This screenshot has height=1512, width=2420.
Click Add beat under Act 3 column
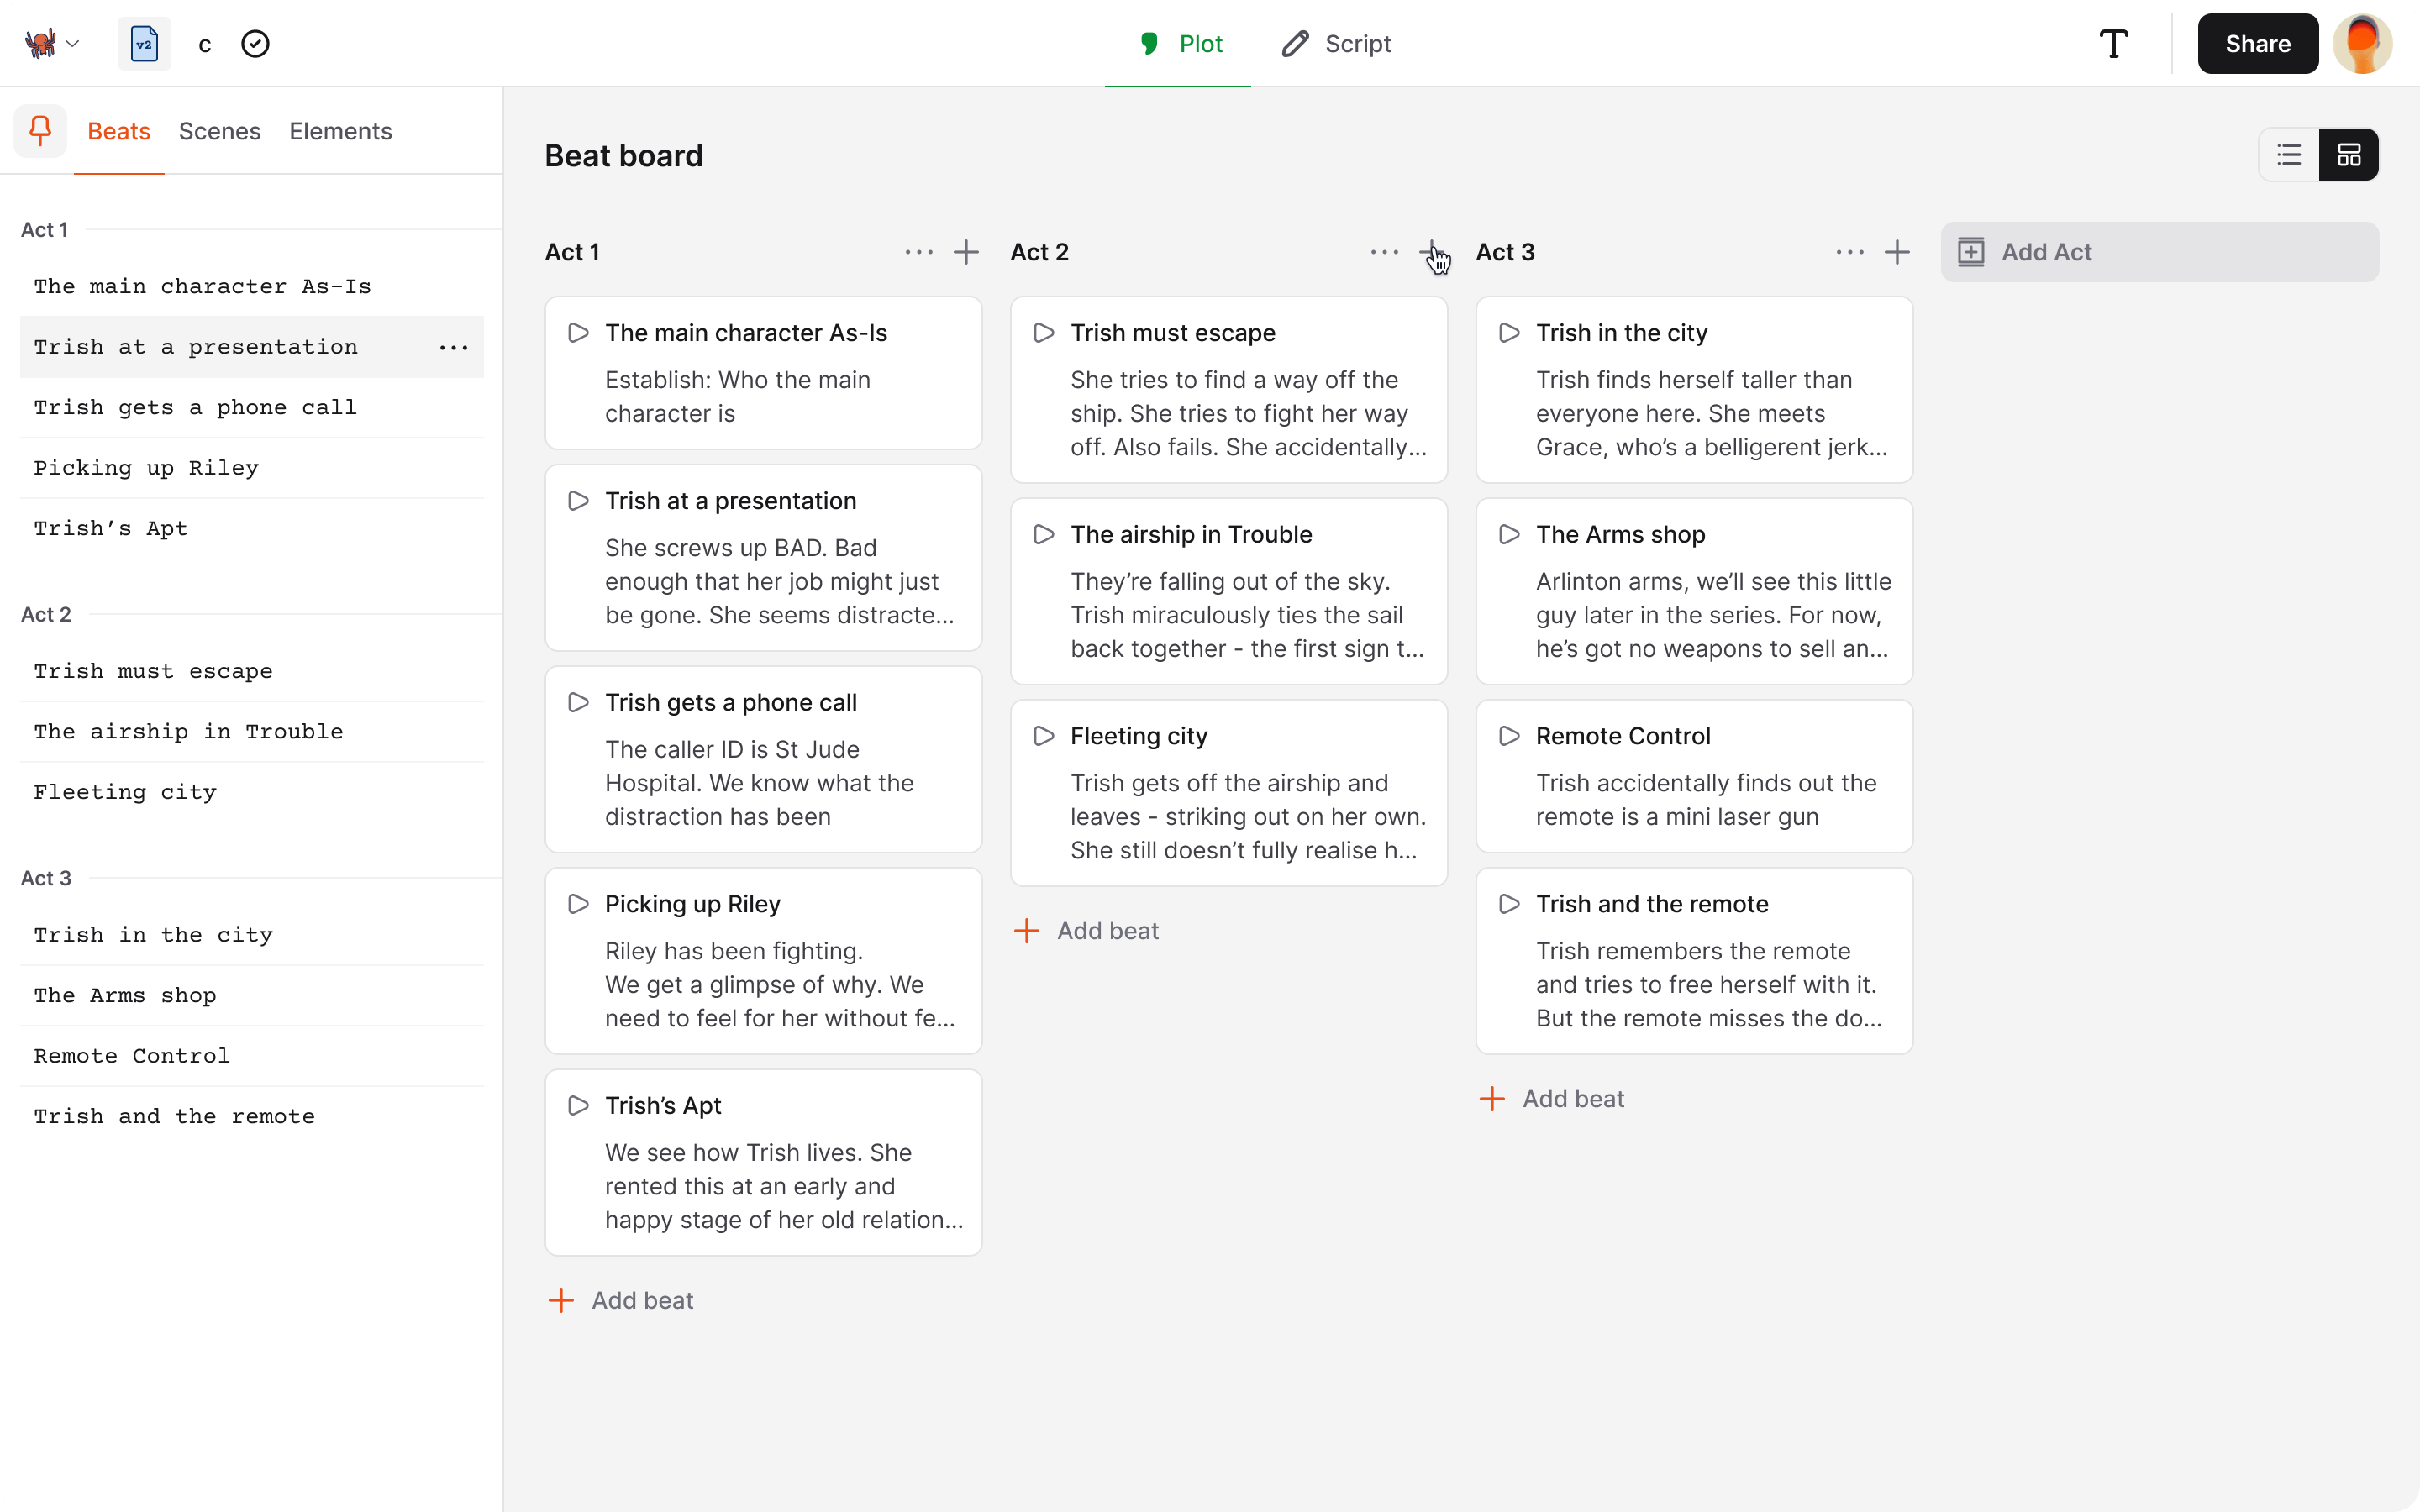1553,1099
